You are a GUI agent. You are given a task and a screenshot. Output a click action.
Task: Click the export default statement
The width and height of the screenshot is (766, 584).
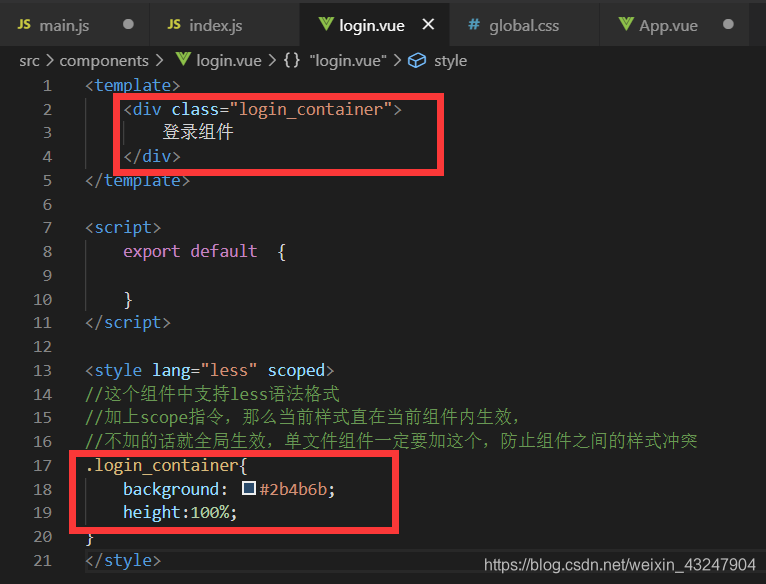190,251
